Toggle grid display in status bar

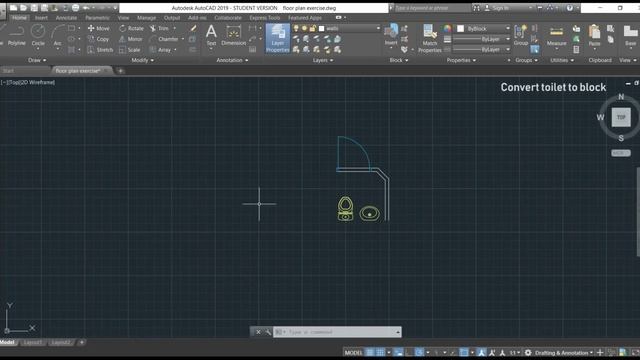pyautogui.click(x=370, y=353)
